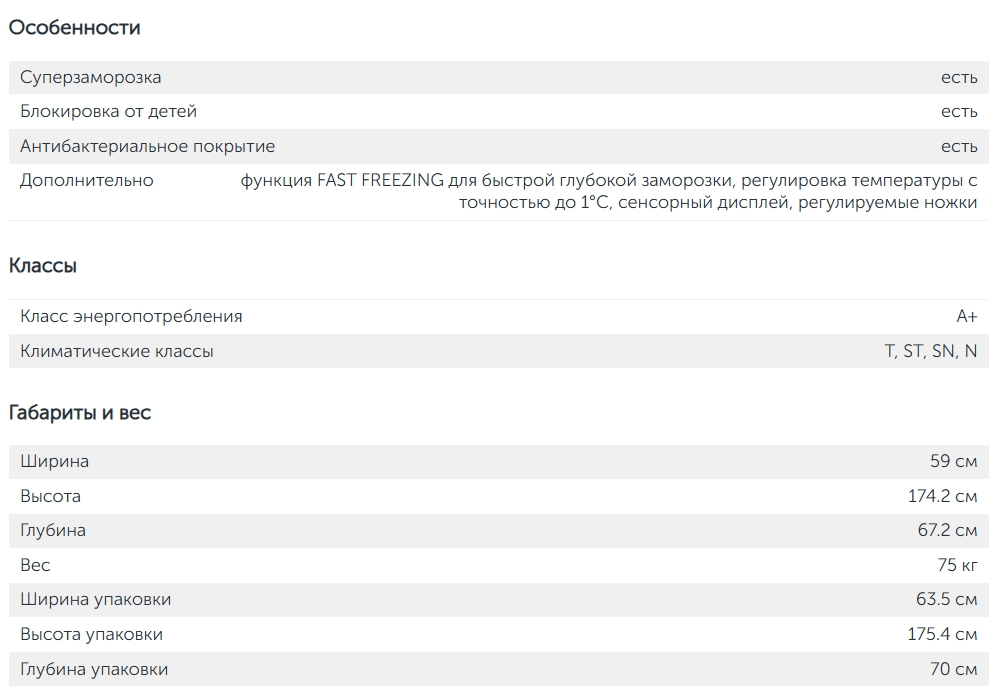This screenshot has height=698, width=992.
Task: Click the "Антибактериальное покрытие" row label
Action: coord(147,146)
